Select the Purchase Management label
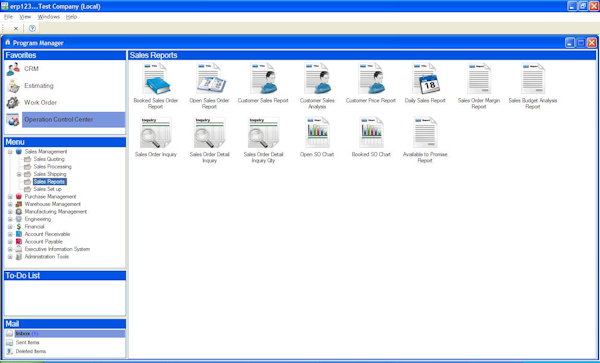Image resolution: width=600 pixels, height=363 pixels. coord(51,197)
